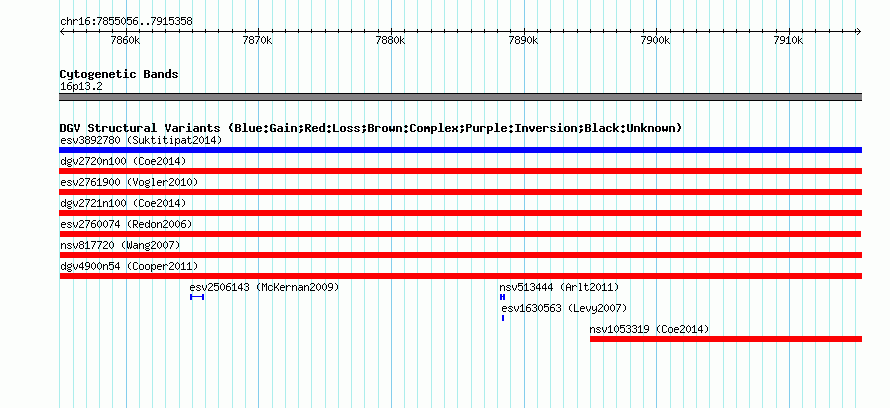Select the chr16:7855056..7915358 coordinate label

tap(126, 21)
